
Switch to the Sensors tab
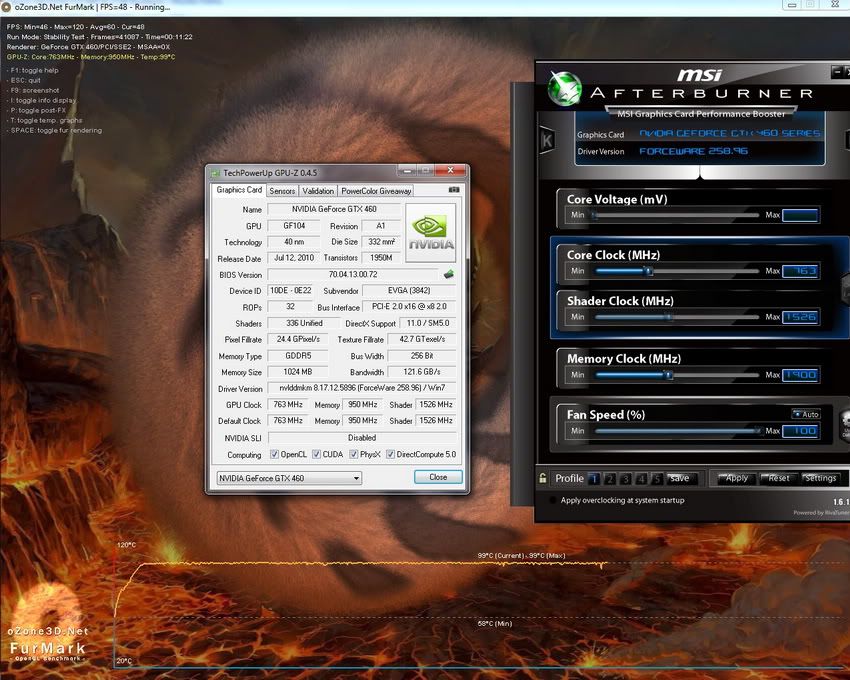[x=282, y=191]
